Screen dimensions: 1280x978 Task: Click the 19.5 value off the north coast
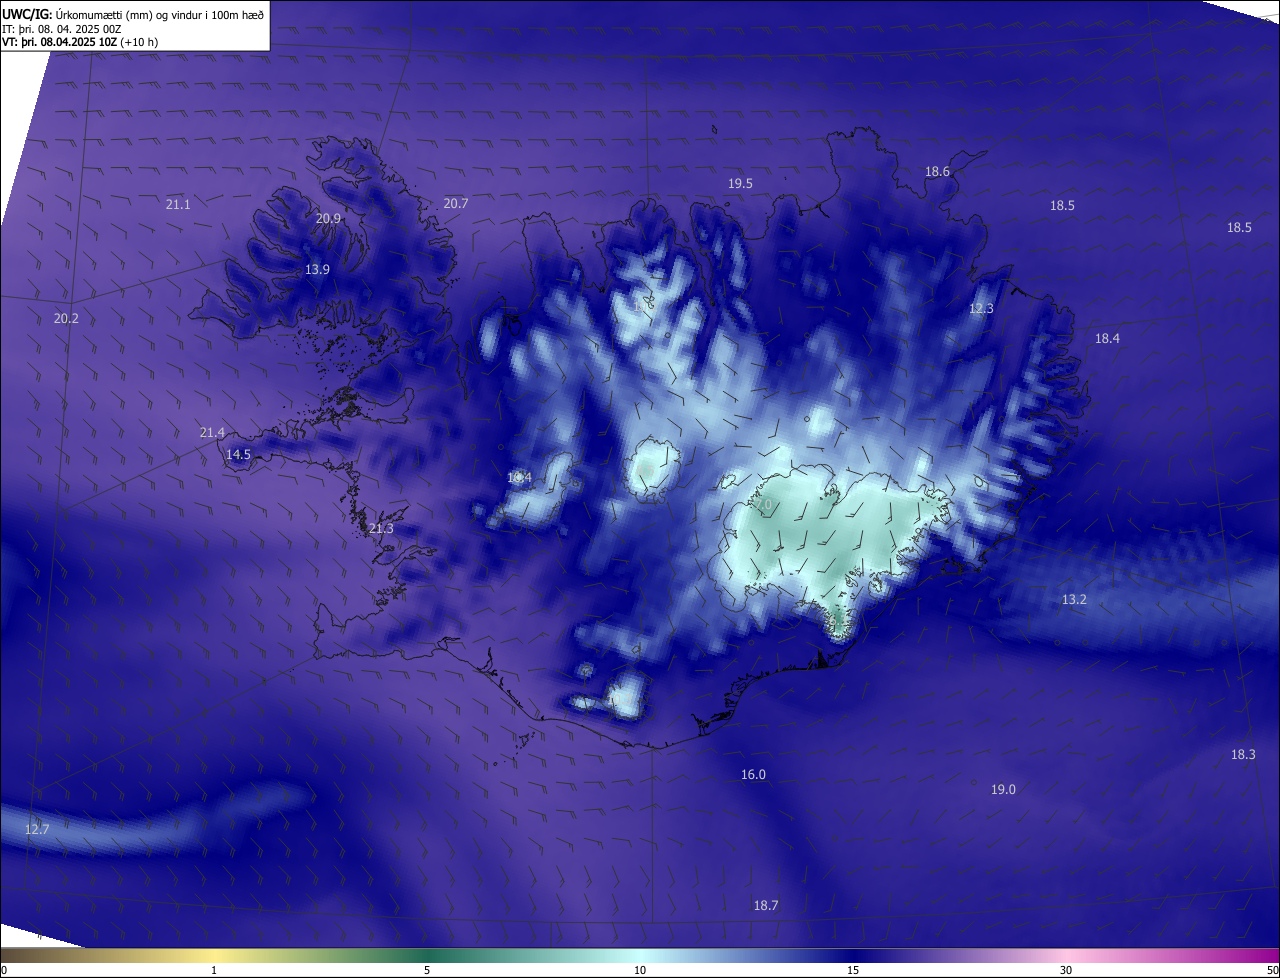(x=740, y=184)
